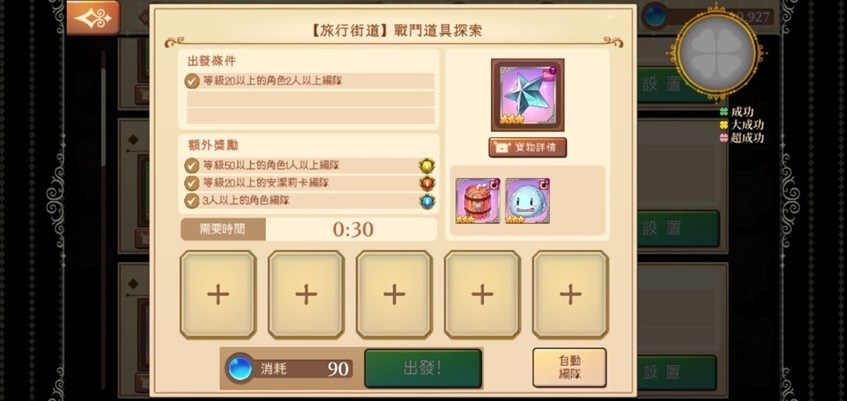
Task: Select the blue star reward item
Action: (x=527, y=95)
